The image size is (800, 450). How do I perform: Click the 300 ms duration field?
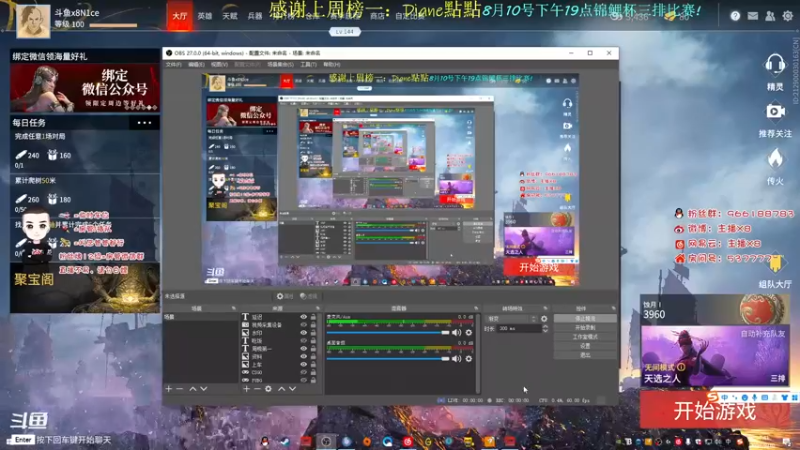519,329
